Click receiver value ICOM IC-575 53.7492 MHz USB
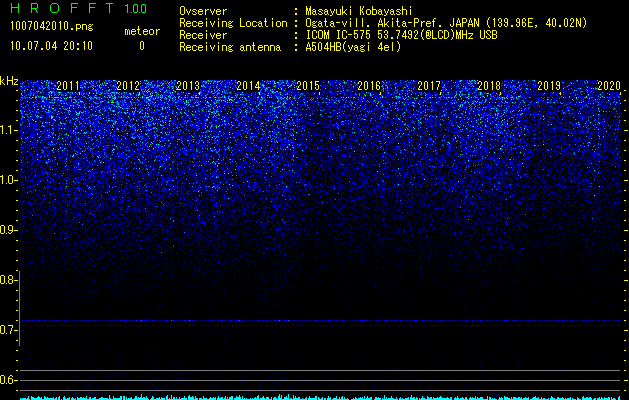629x400 pixels. pyautogui.click(x=401, y=35)
